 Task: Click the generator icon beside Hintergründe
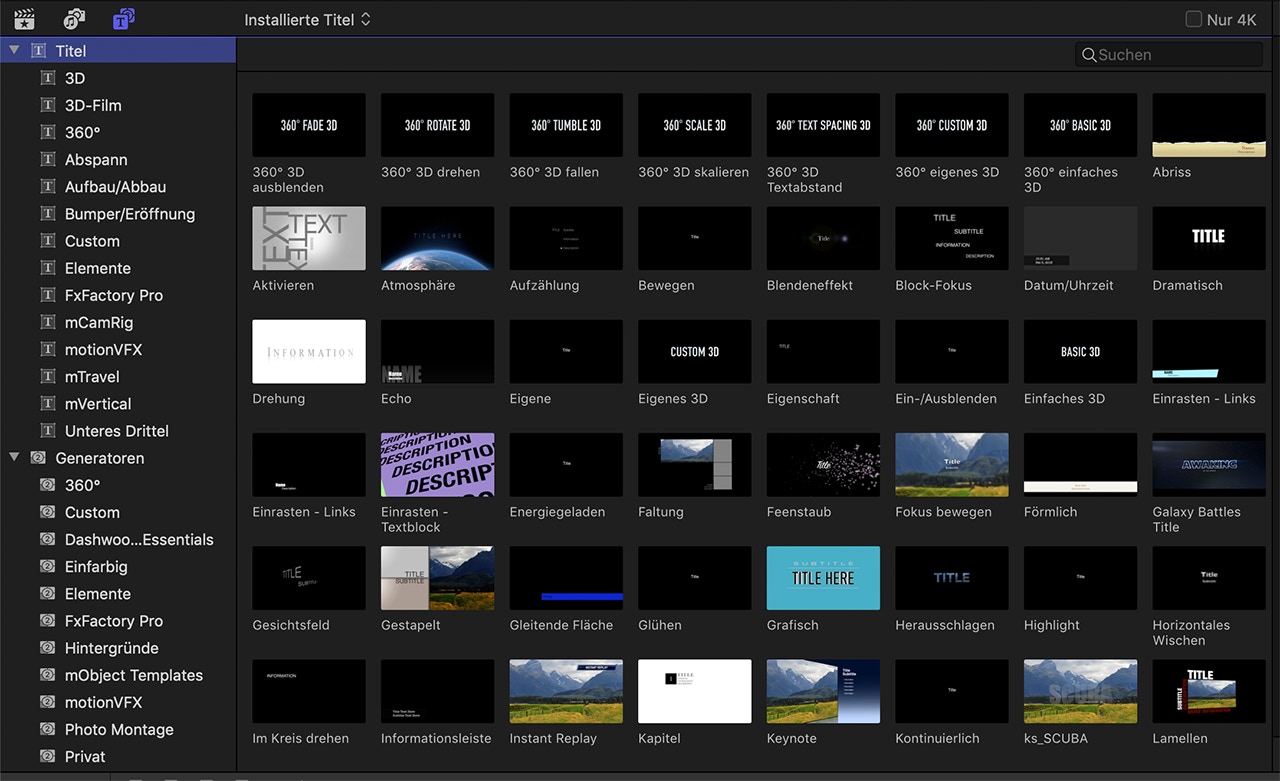[47, 648]
